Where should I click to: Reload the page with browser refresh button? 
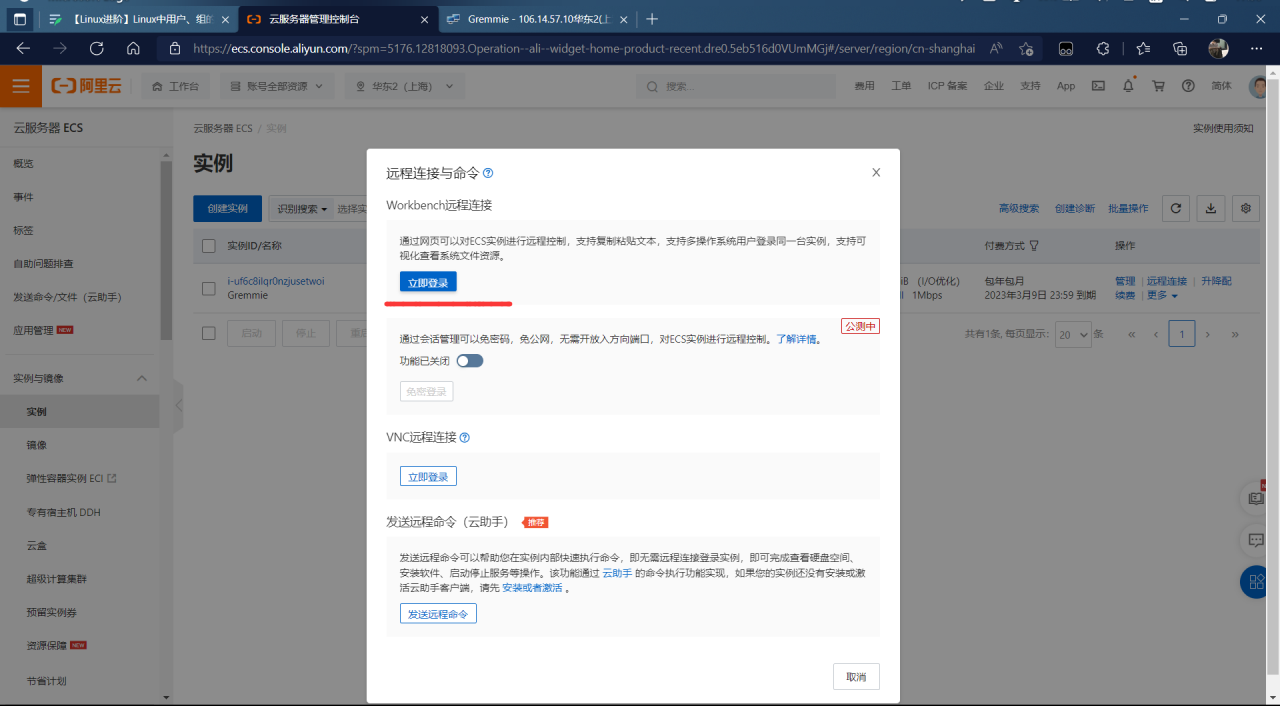[x=96, y=48]
